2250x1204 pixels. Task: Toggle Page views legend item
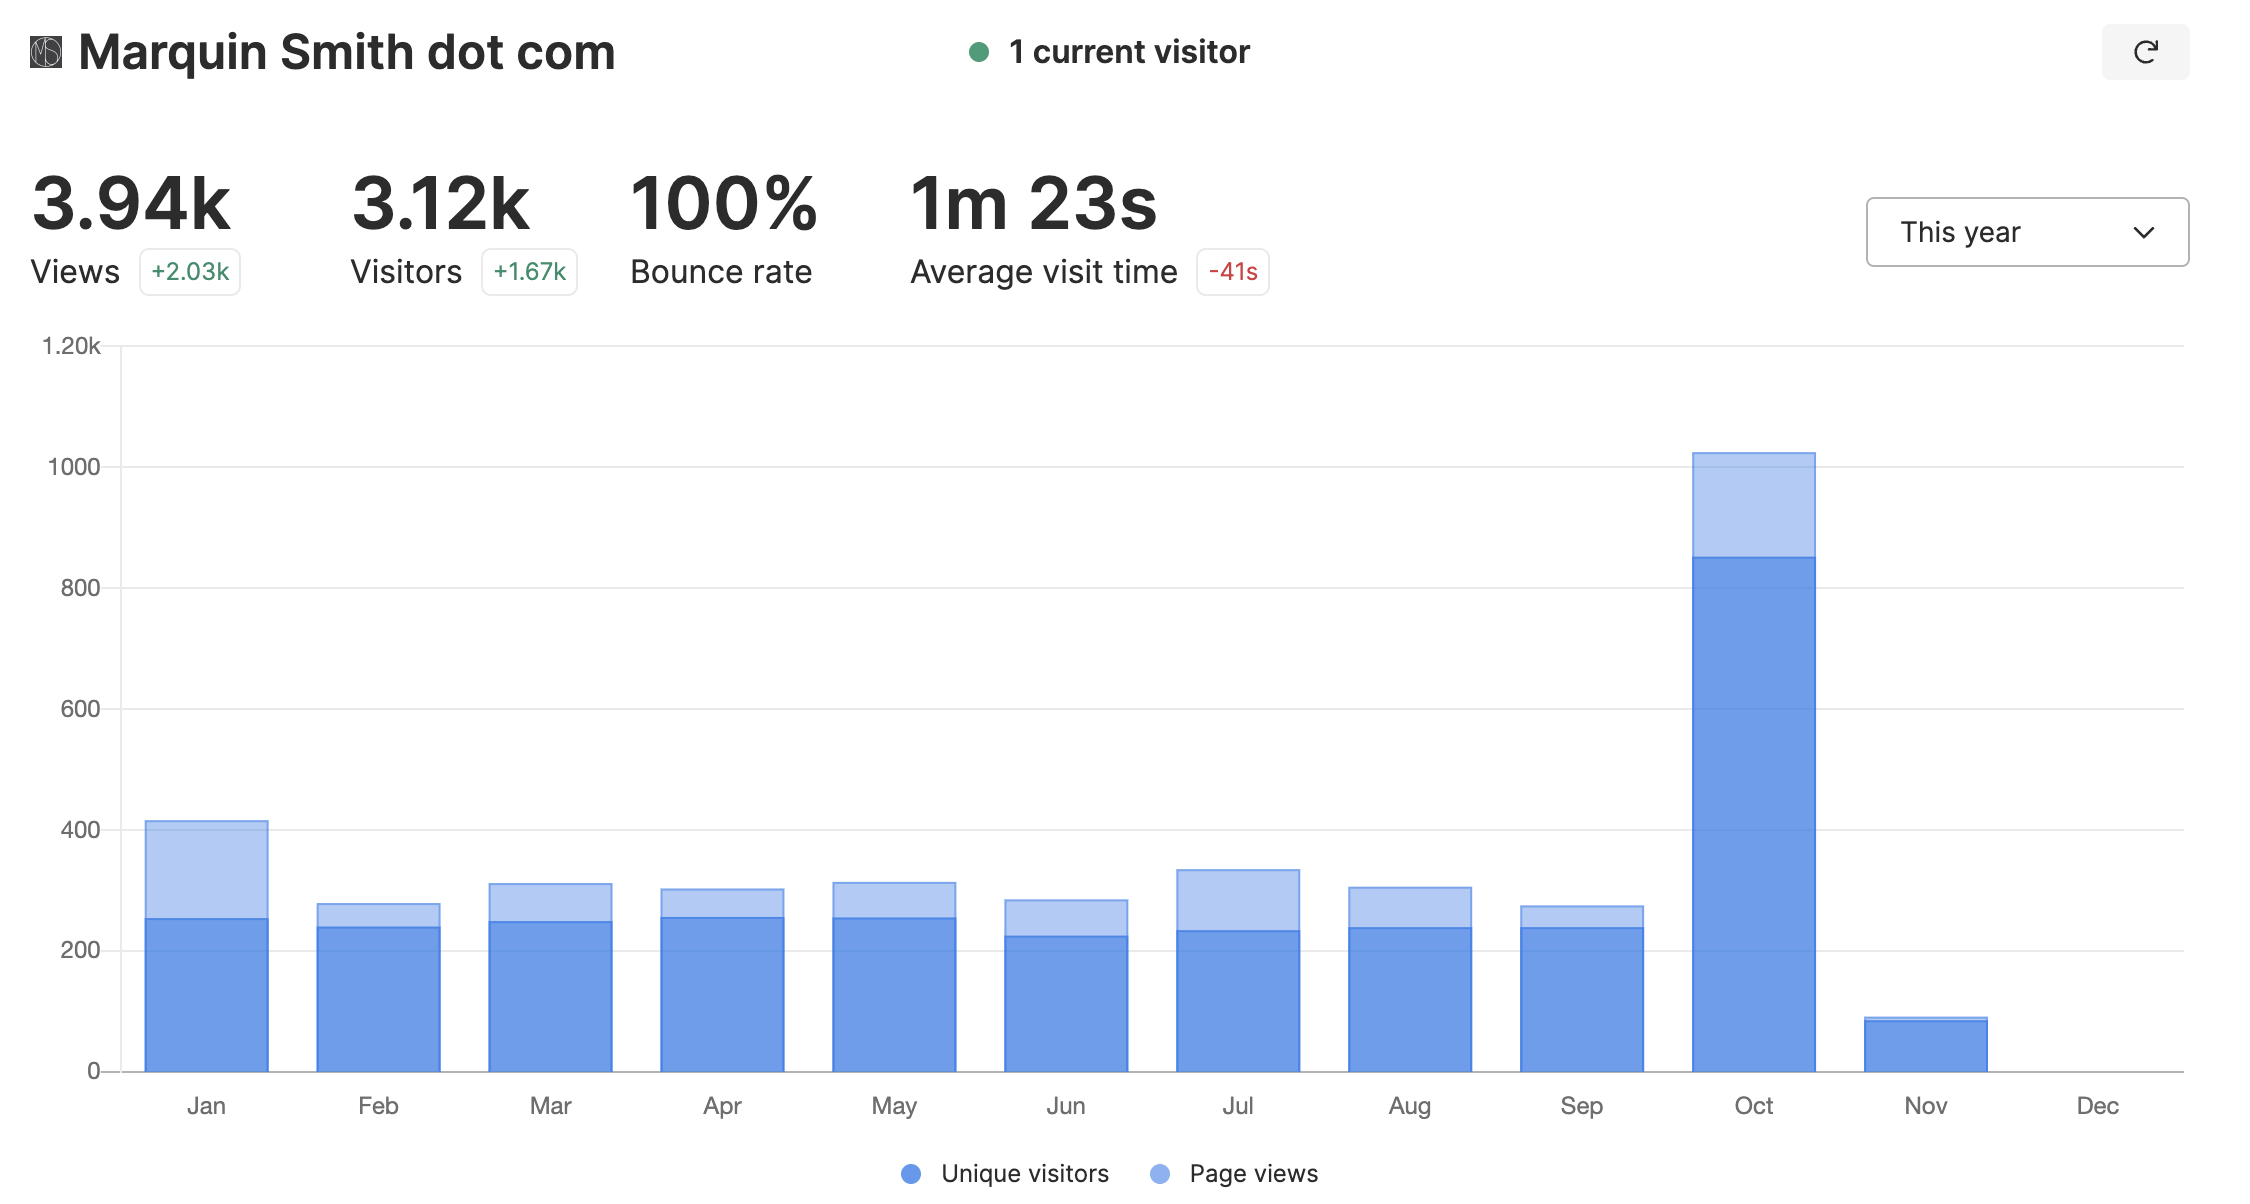pyautogui.click(x=1252, y=1173)
